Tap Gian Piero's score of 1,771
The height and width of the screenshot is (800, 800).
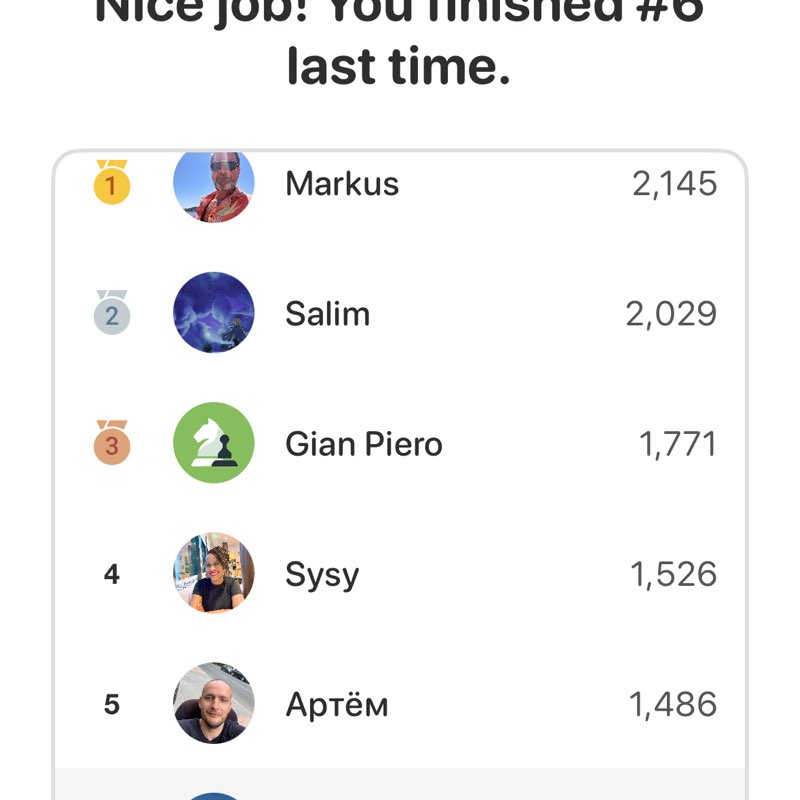tap(677, 444)
